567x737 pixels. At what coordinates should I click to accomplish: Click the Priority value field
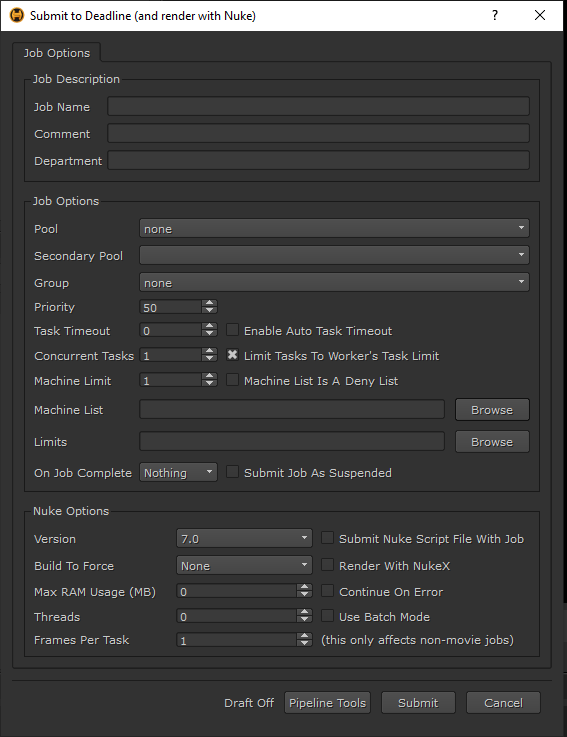(171, 307)
